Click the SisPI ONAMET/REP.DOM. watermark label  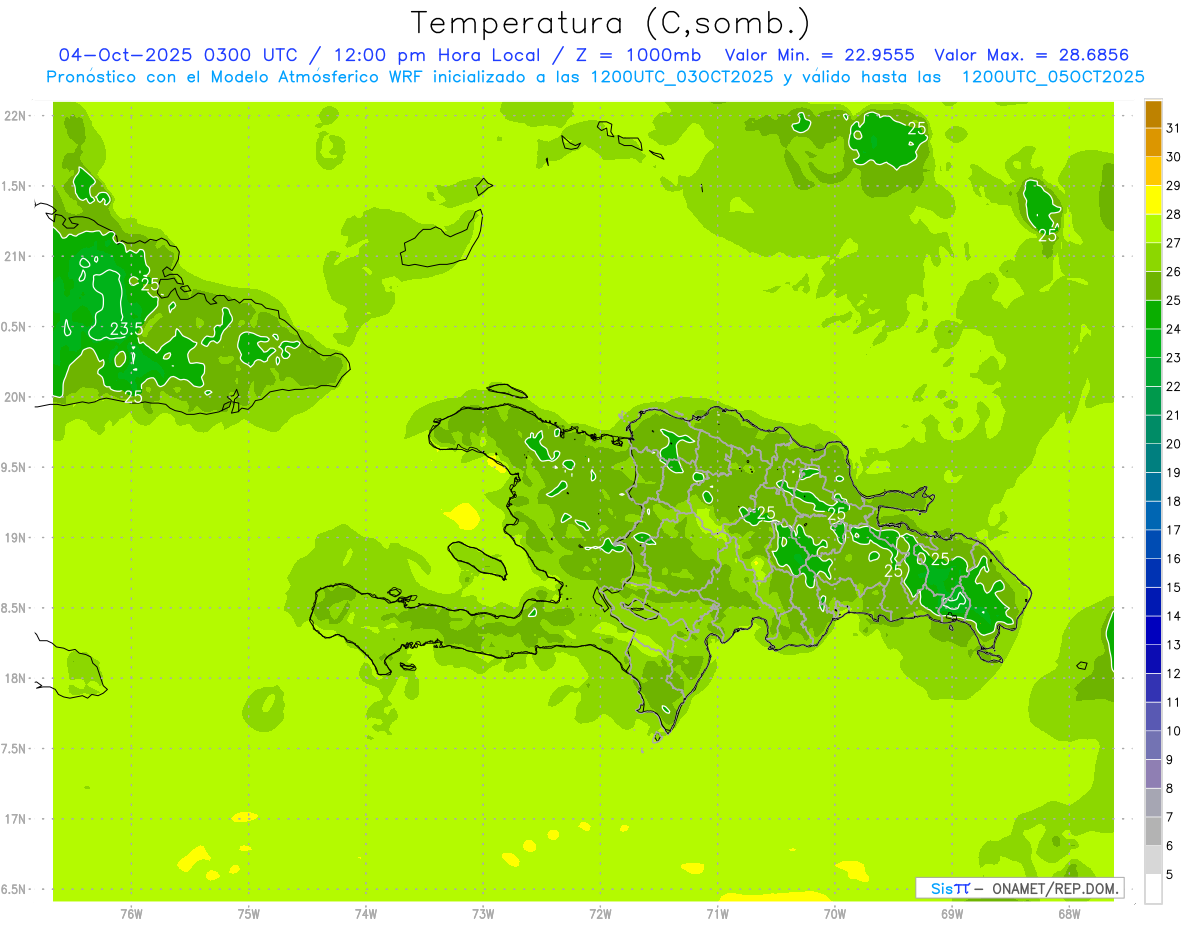[x=1019, y=888]
